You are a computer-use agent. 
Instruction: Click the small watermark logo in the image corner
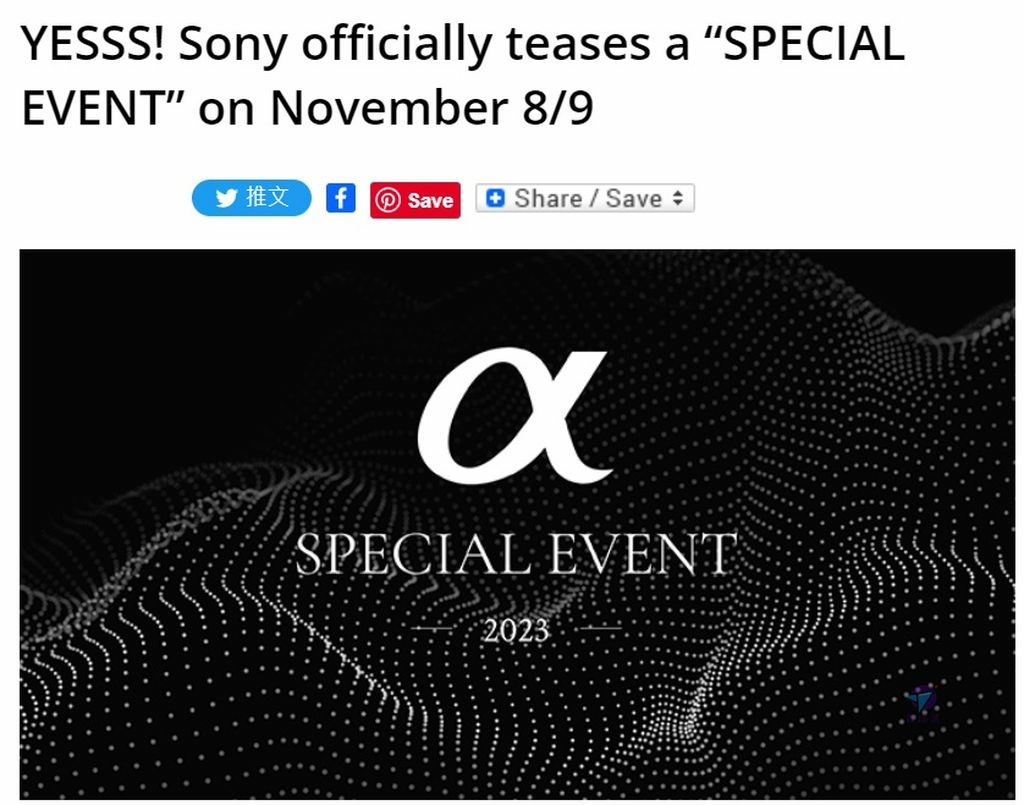pyautogui.click(x=922, y=704)
